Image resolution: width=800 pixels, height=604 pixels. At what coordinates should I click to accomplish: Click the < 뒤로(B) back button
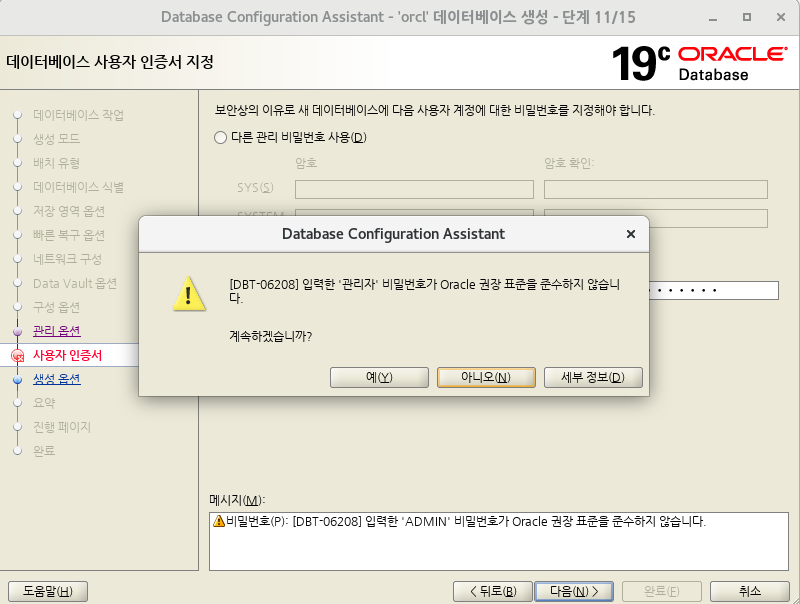493,591
